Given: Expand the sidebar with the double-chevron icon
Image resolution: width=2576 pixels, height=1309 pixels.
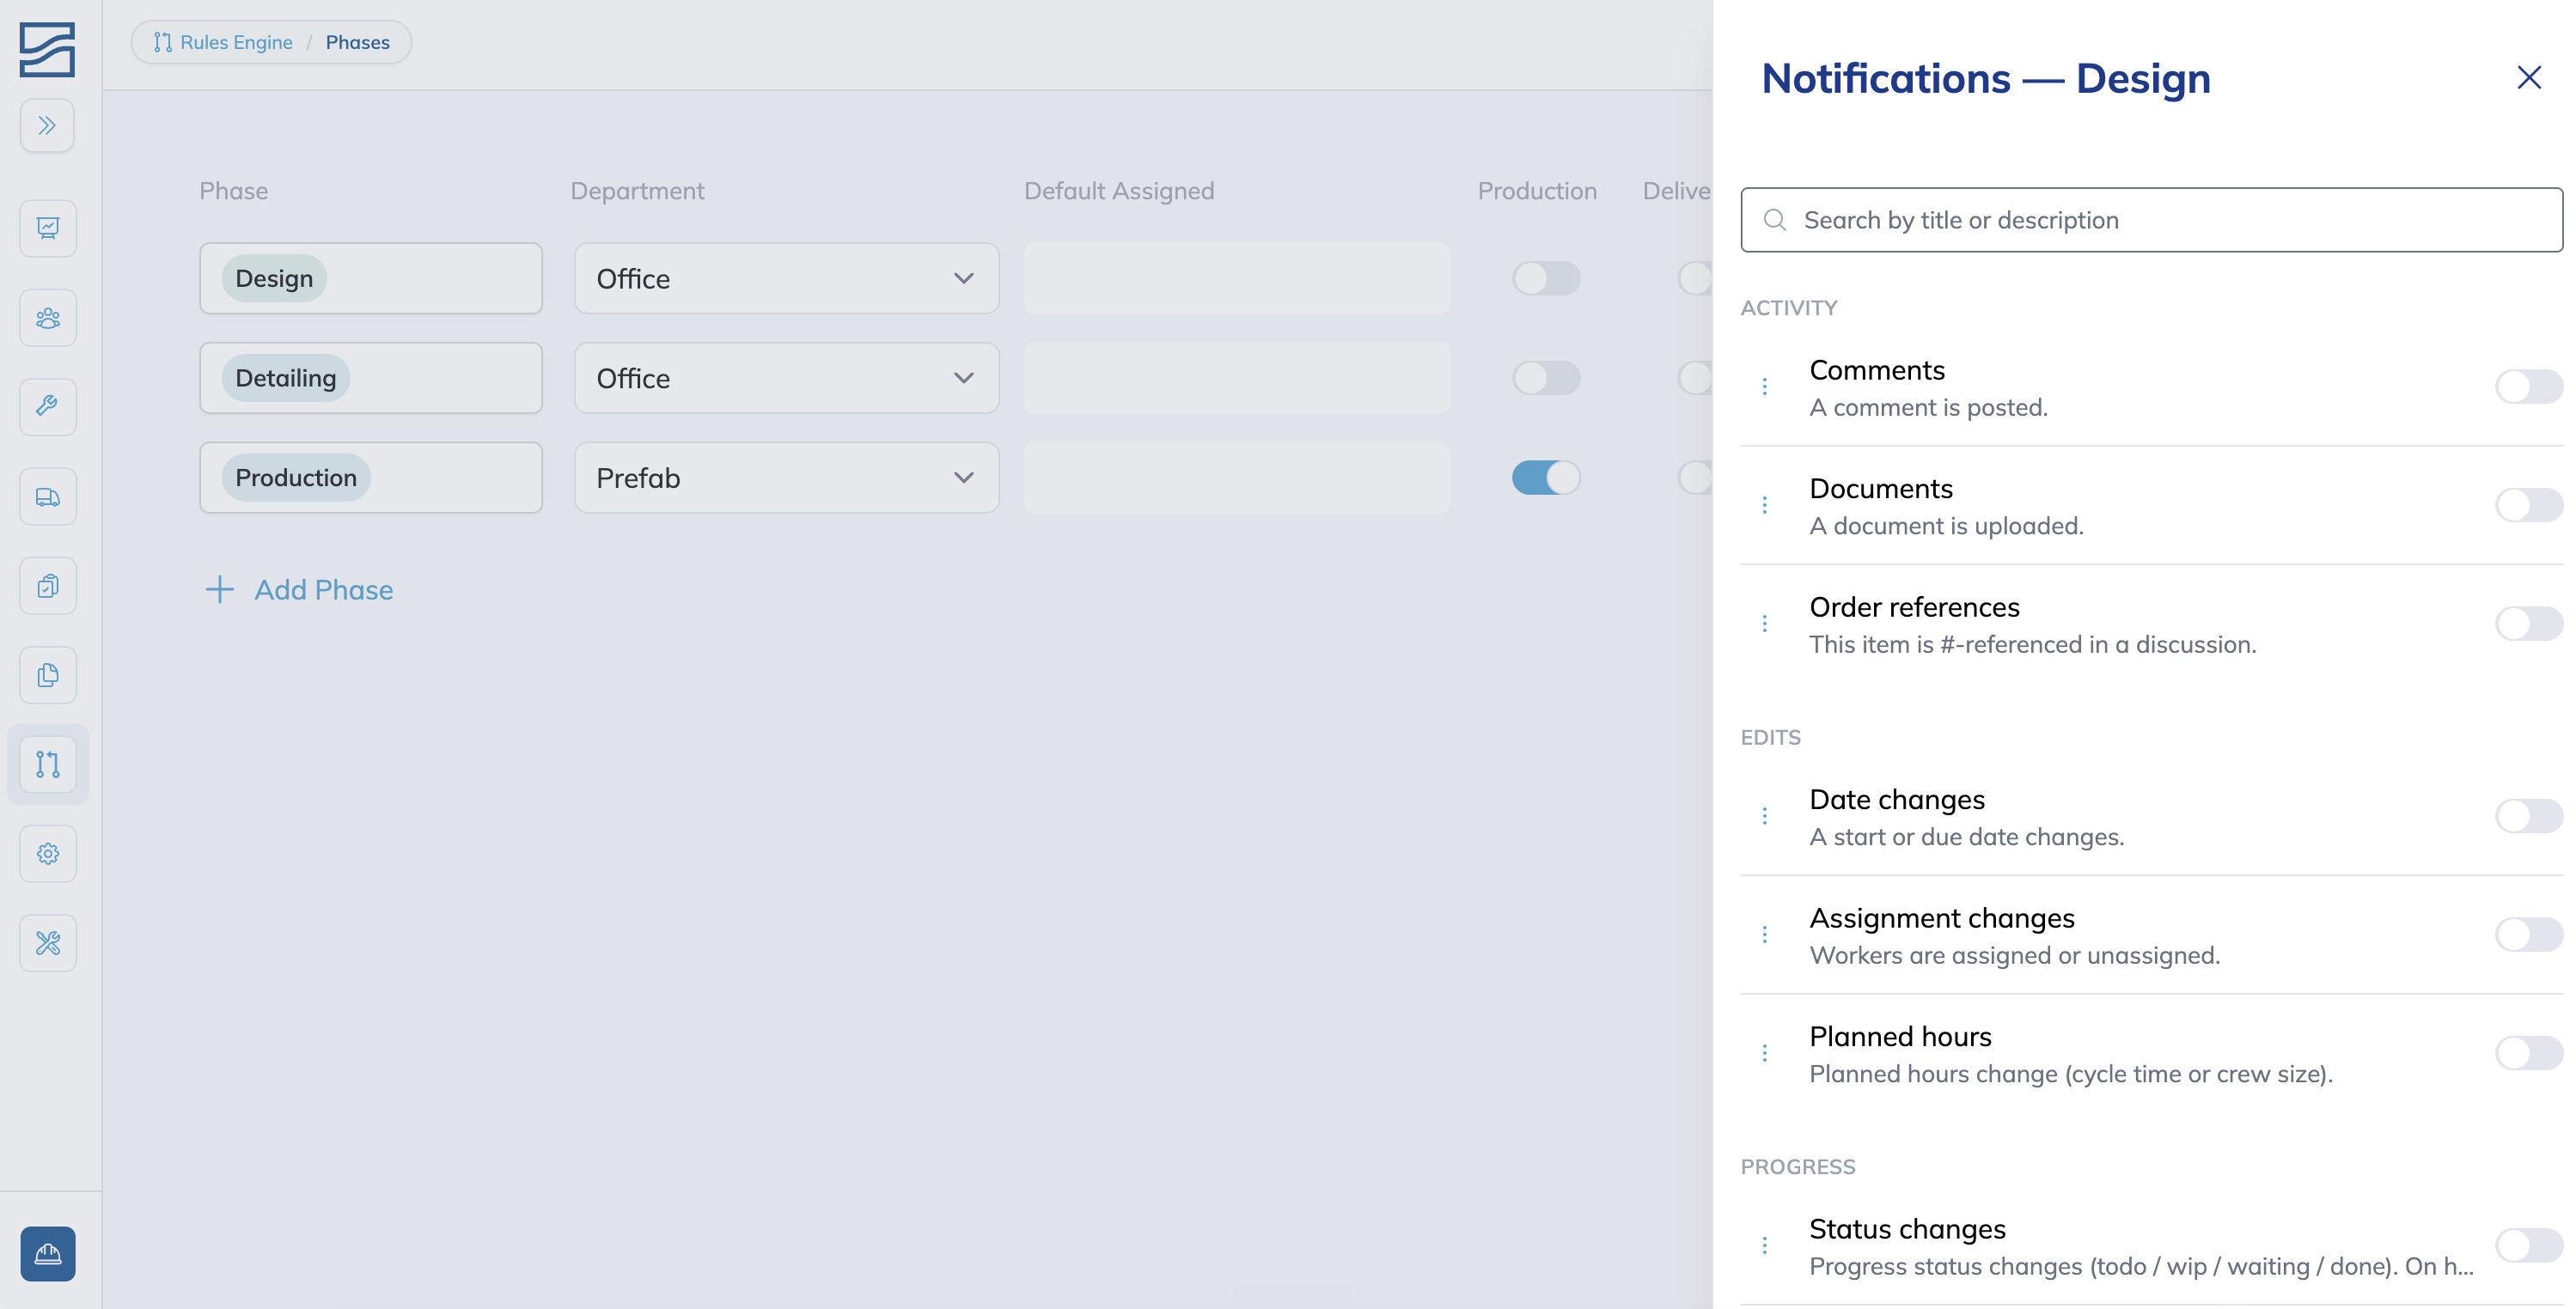Looking at the screenshot, I should point(47,126).
